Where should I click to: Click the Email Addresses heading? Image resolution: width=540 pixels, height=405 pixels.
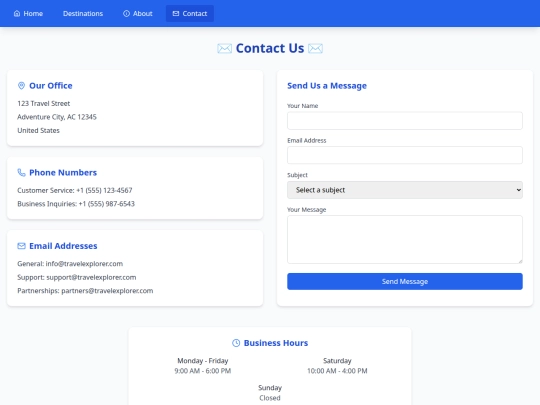click(63, 246)
